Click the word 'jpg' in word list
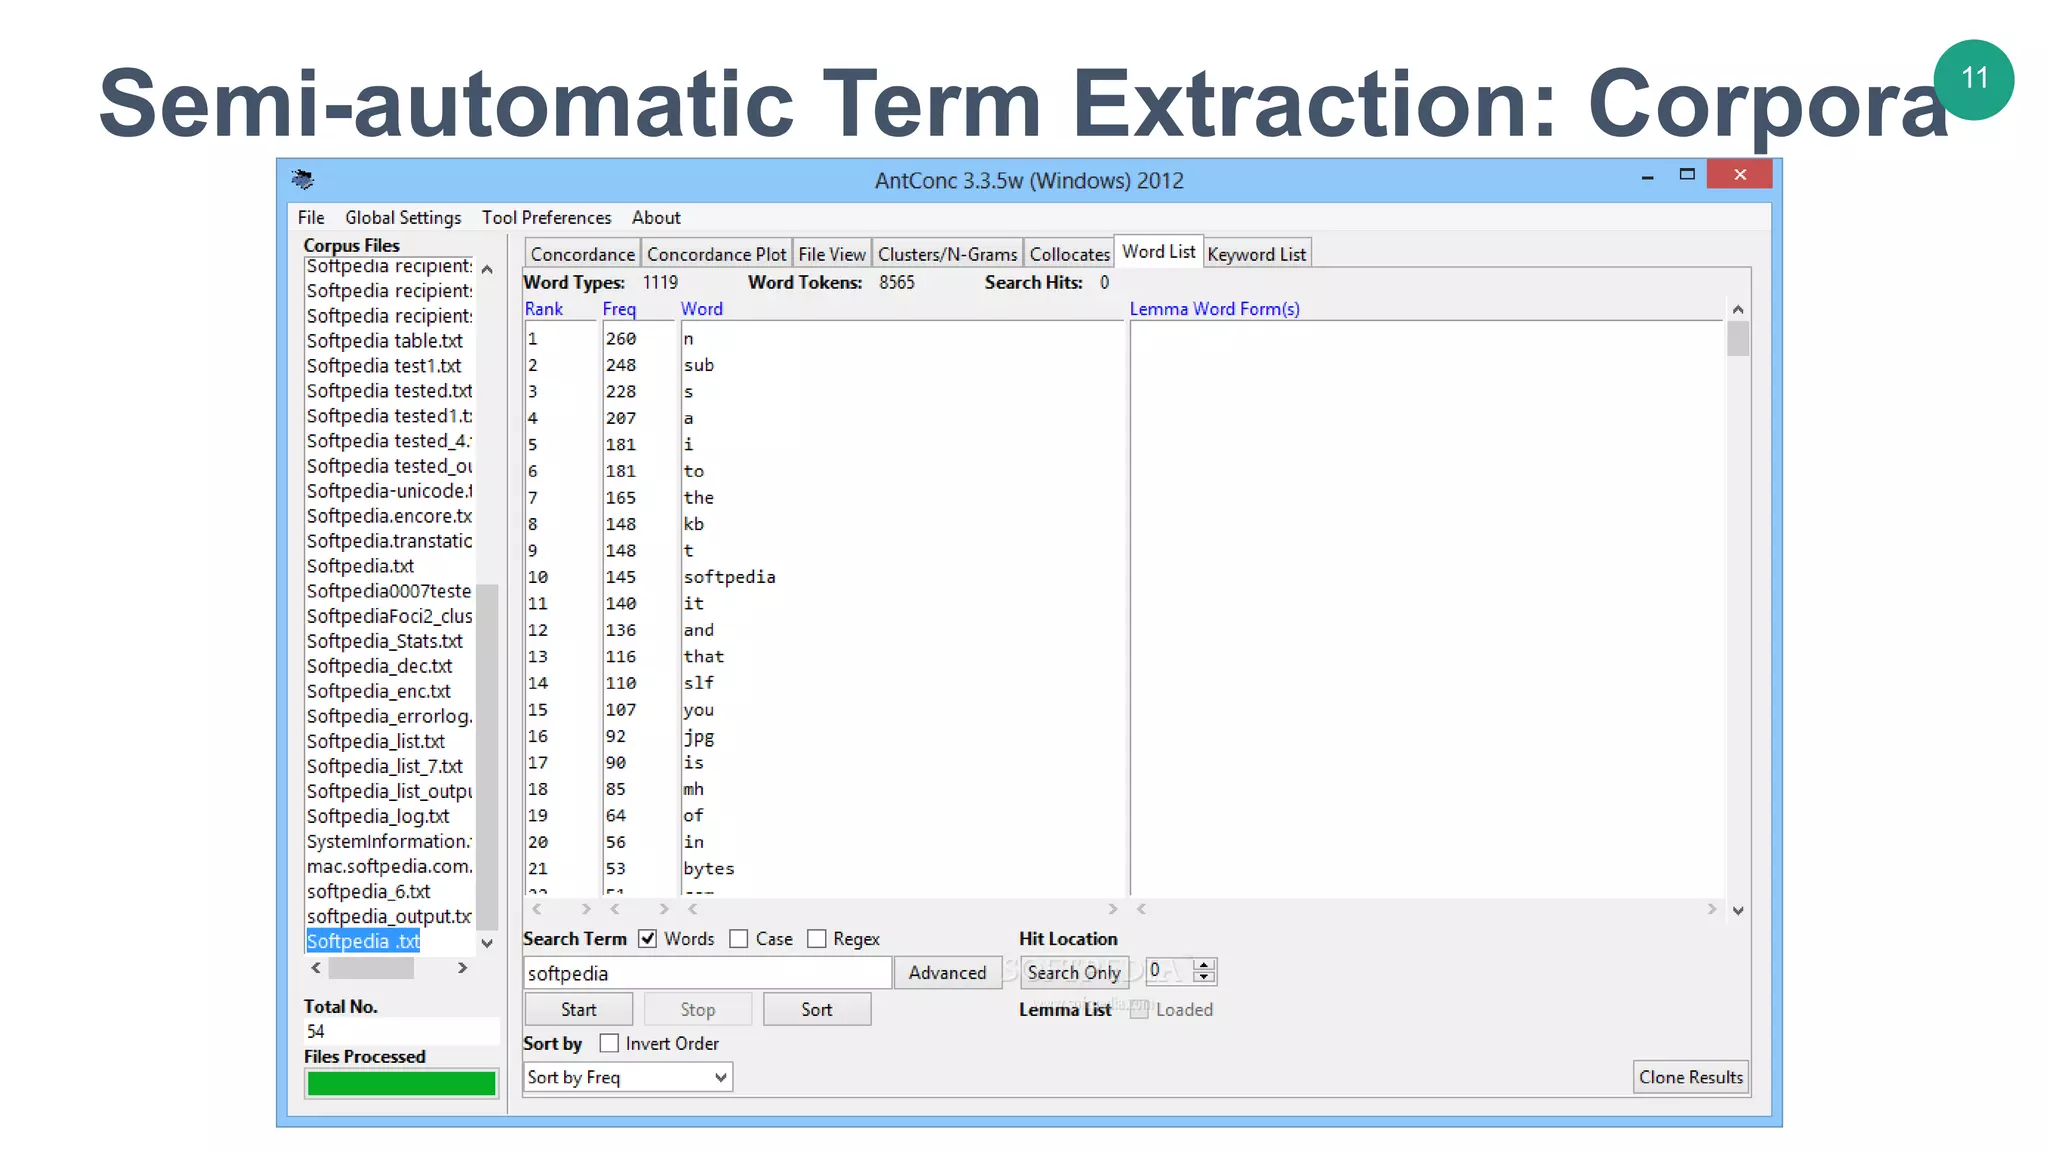Image resolution: width=2048 pixels, height=1152 pixels. pos(698,737)
